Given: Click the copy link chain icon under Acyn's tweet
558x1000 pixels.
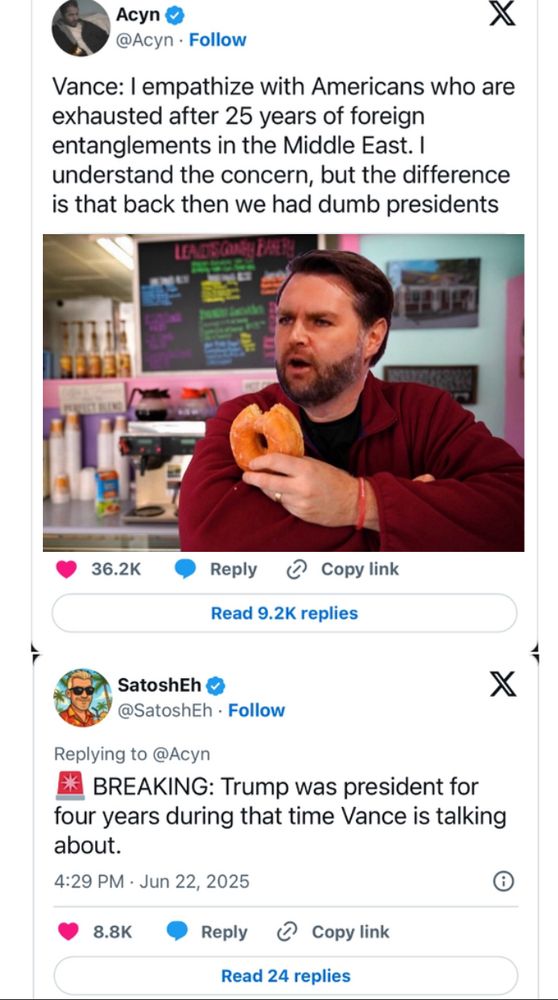Looking at the screenshot, I should tap(298, 569).
